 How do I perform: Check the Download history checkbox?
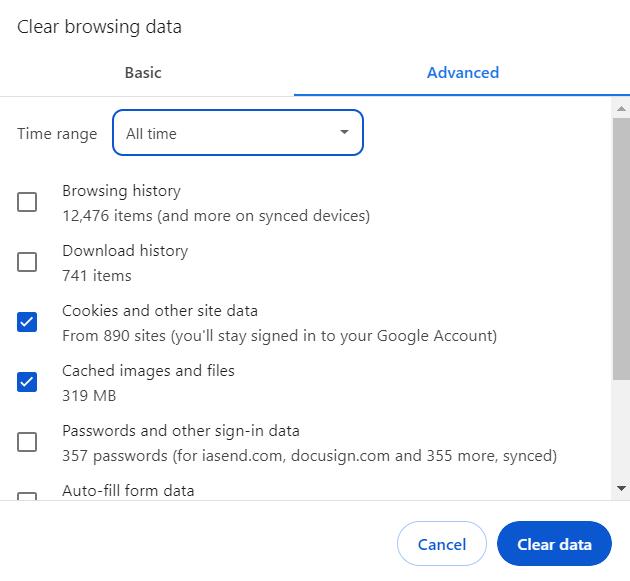coord(27,262)
